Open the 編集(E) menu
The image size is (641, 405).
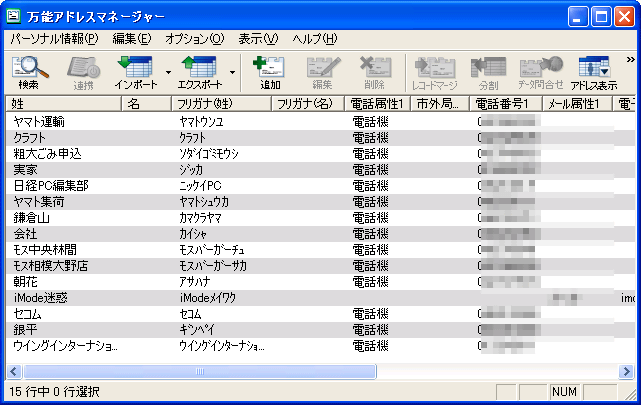[x=132, y=39]
